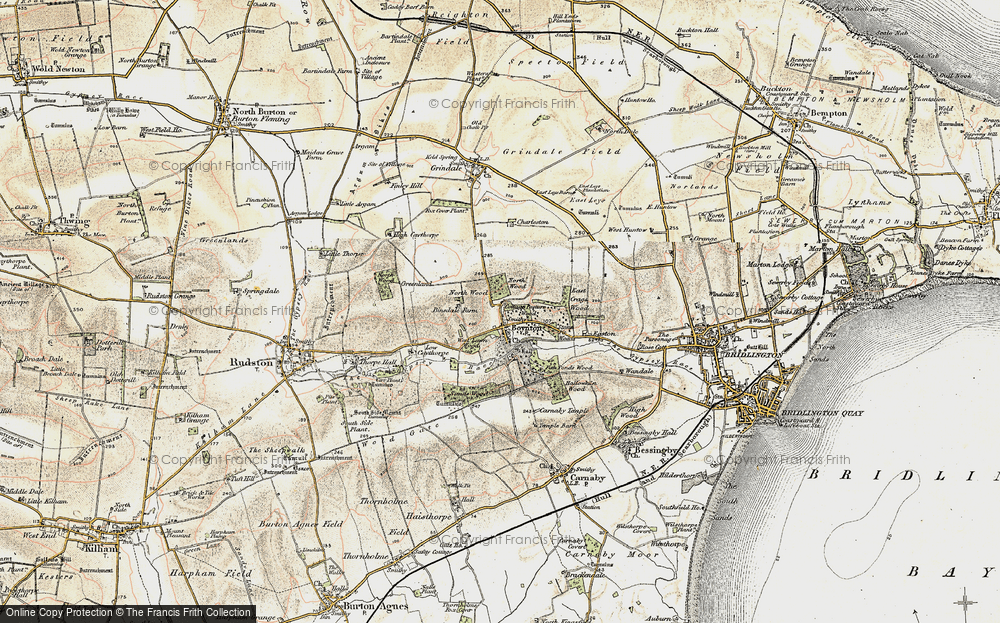Select the Buckton Hall label
1000x623 pixels.
[700, 30]
